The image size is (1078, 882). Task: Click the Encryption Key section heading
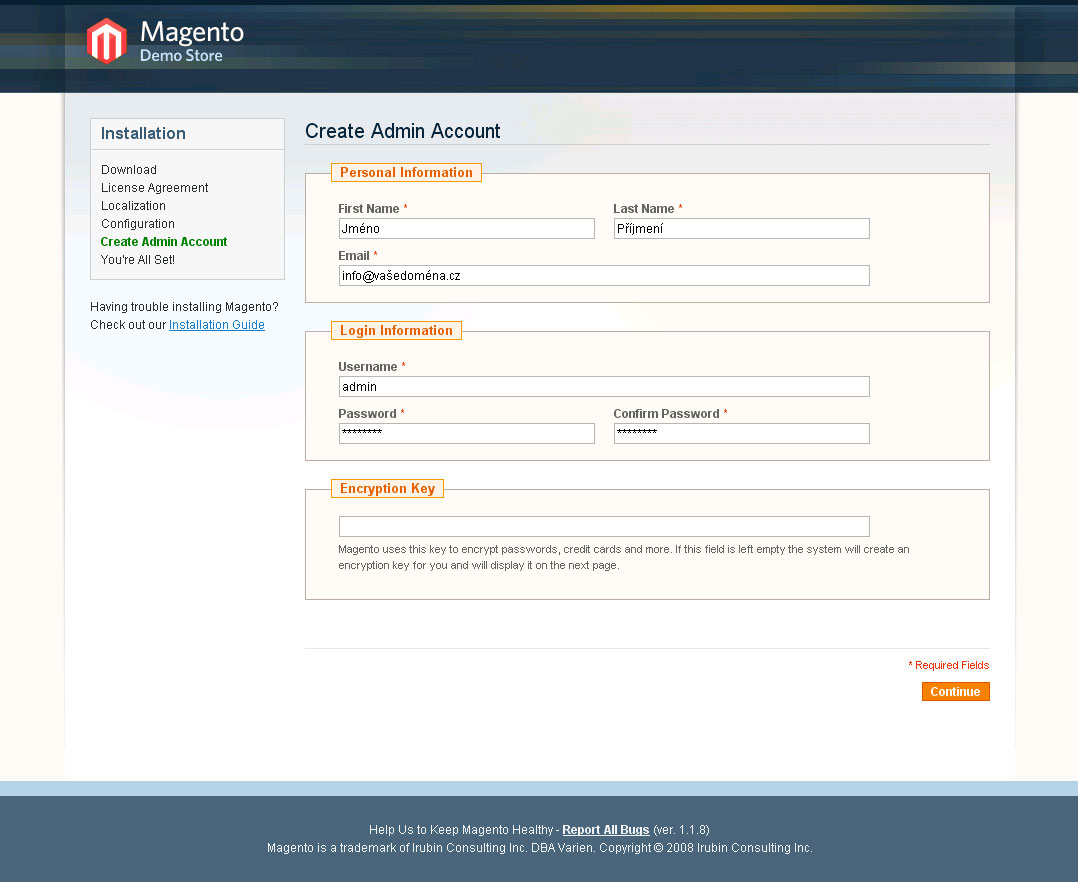click(x=387, y=489)
